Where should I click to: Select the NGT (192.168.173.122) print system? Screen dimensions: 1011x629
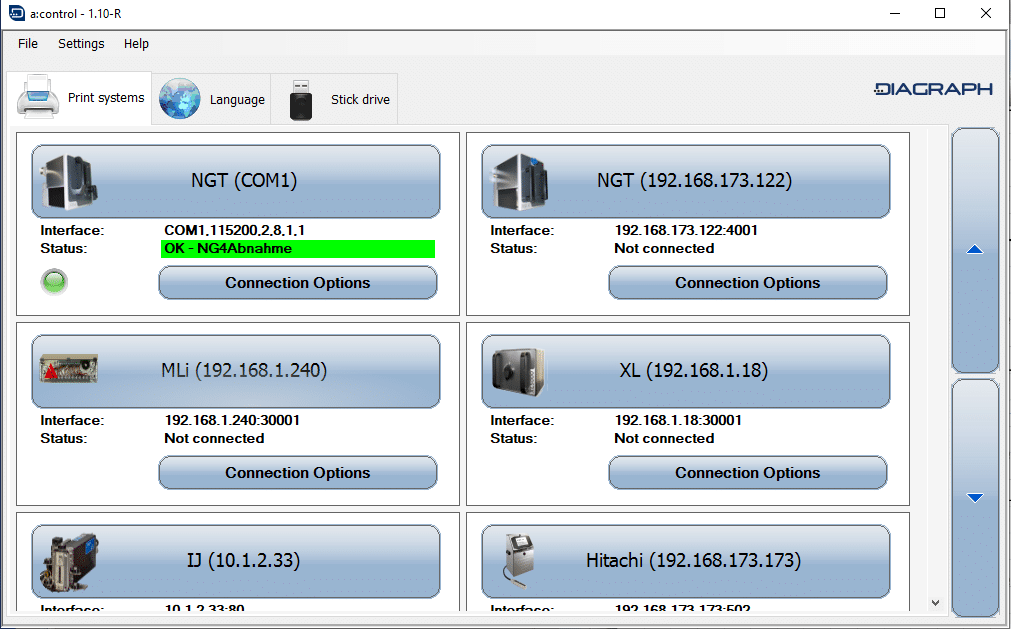pos(686,181)
